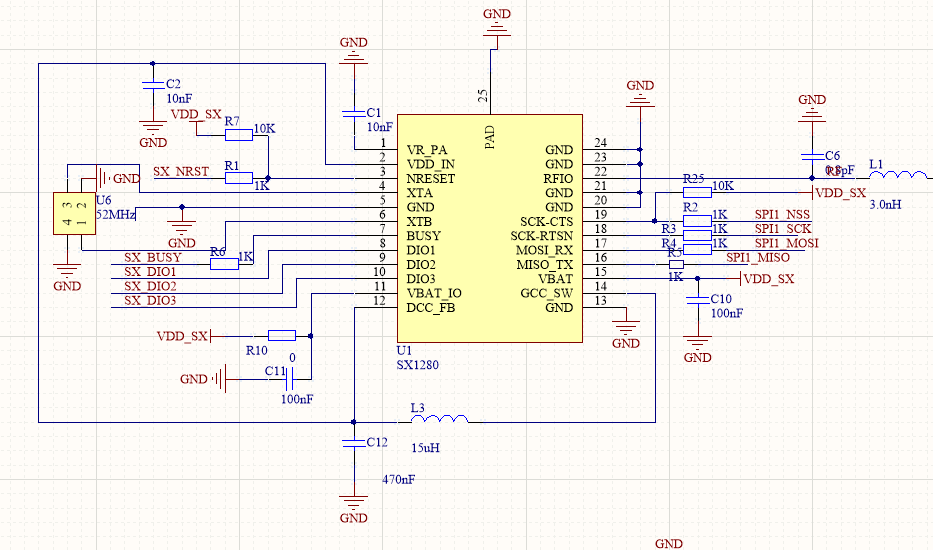Click the 3.0nH inductor value

click(885, 205)
